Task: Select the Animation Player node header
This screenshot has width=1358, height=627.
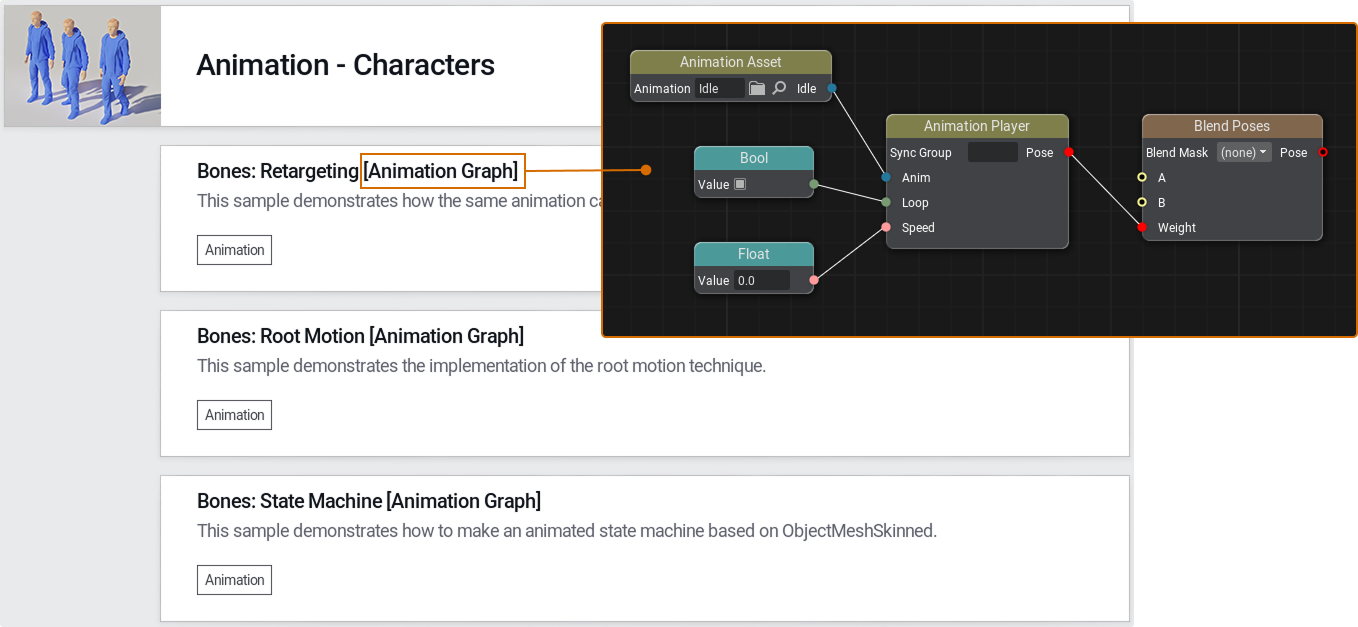Action: click(x=977, y=126)
